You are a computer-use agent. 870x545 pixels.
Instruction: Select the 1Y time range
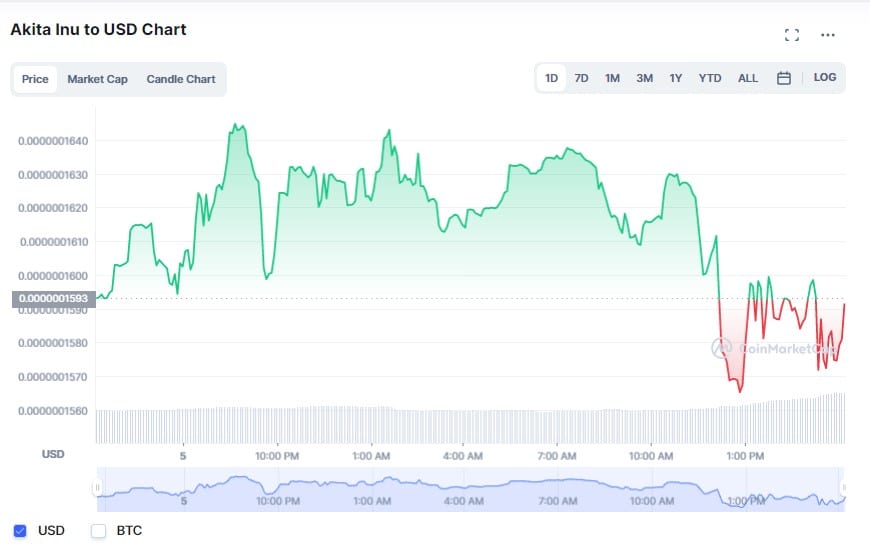click(675, 78)
